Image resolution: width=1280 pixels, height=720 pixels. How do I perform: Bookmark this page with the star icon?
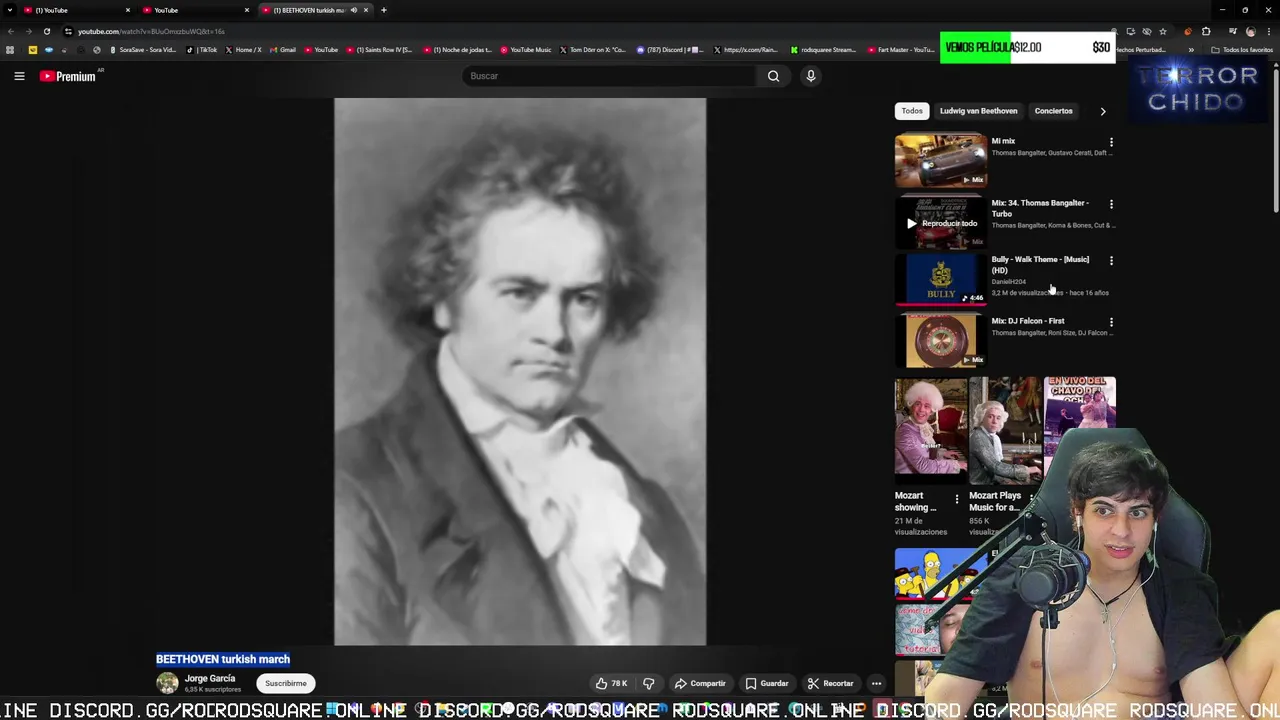click(x=1162, y=31)
